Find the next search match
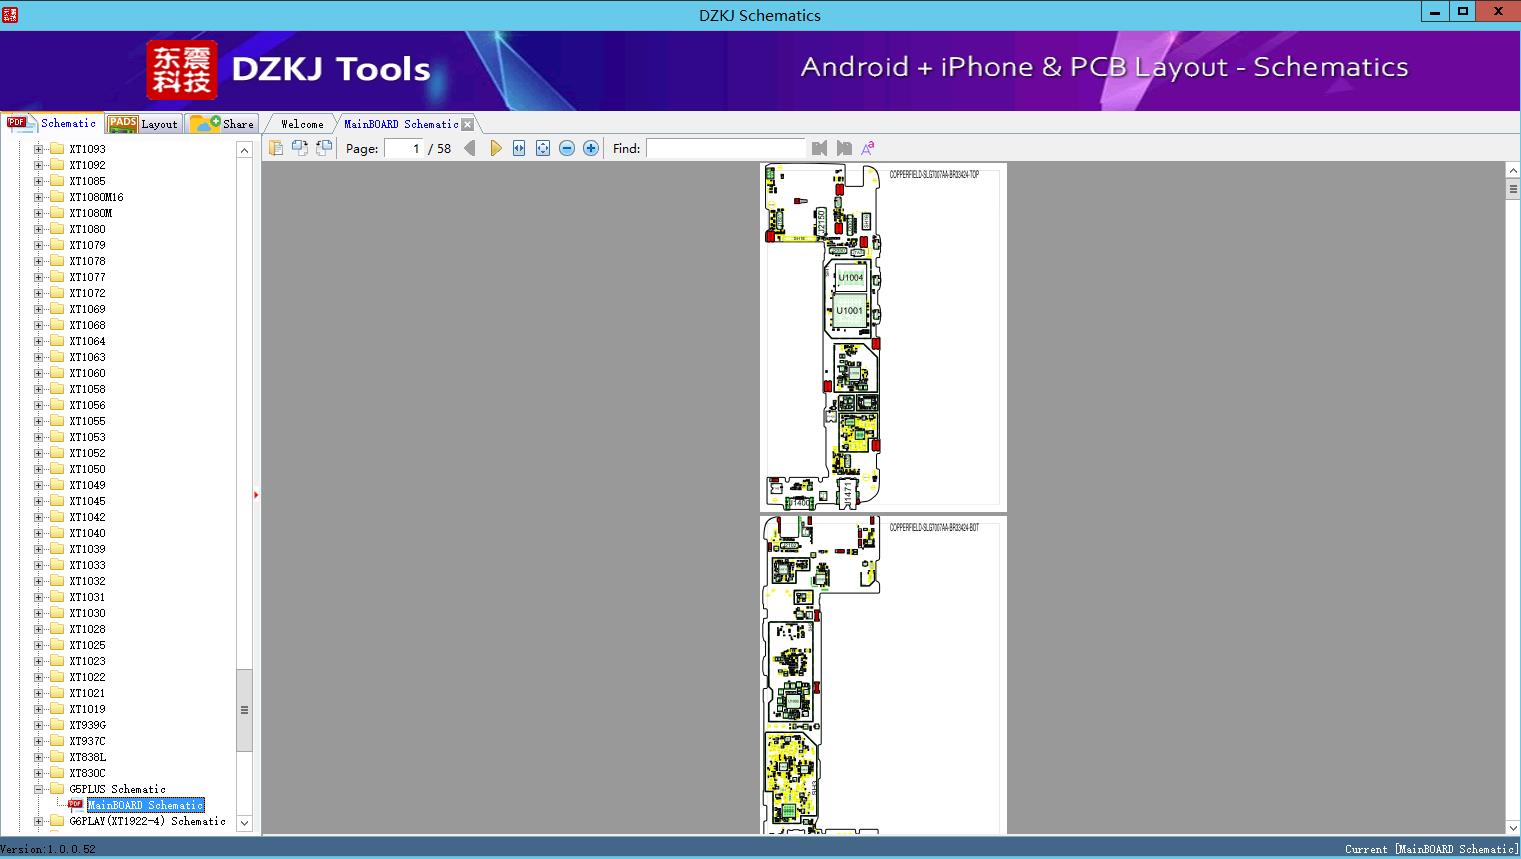1521x859 pixels. [x=844, y=148]
